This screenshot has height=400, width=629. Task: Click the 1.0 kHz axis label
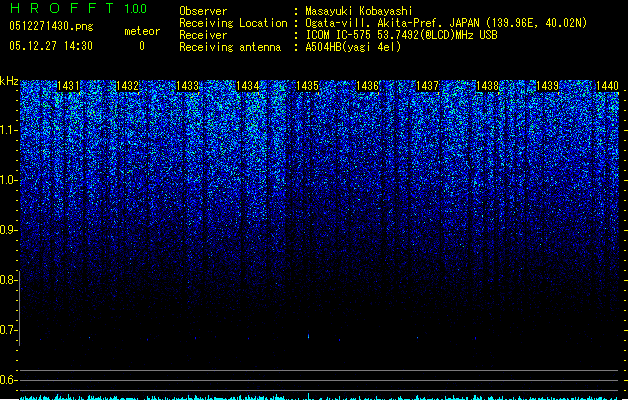(x=9, y=180)
